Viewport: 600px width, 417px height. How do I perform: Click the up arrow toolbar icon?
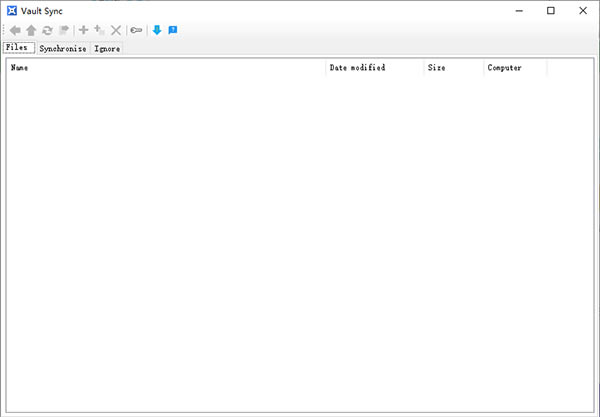point(31,30)
